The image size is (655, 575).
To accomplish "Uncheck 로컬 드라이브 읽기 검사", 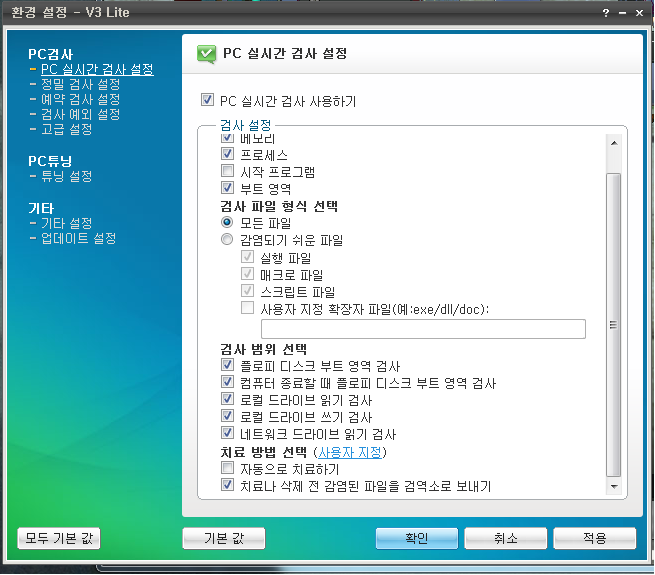I will click(x=227, y=399).
